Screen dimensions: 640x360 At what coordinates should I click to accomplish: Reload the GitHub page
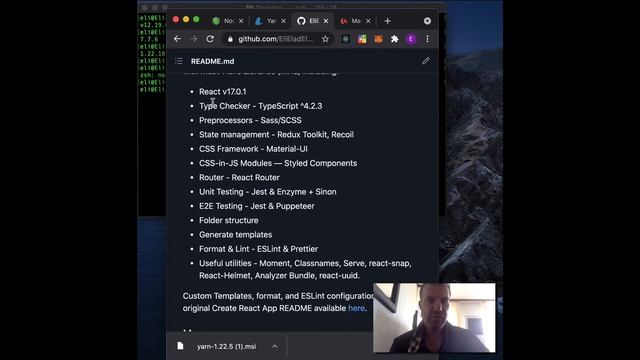(x=210, y=39)
